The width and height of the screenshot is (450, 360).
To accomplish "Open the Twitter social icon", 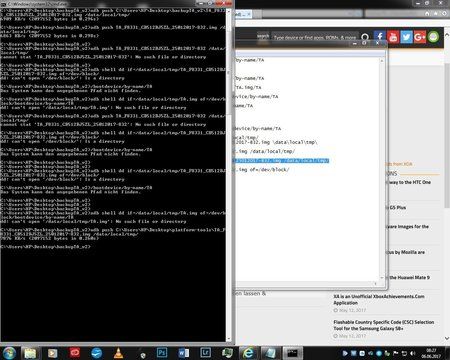I will [406, 37].
